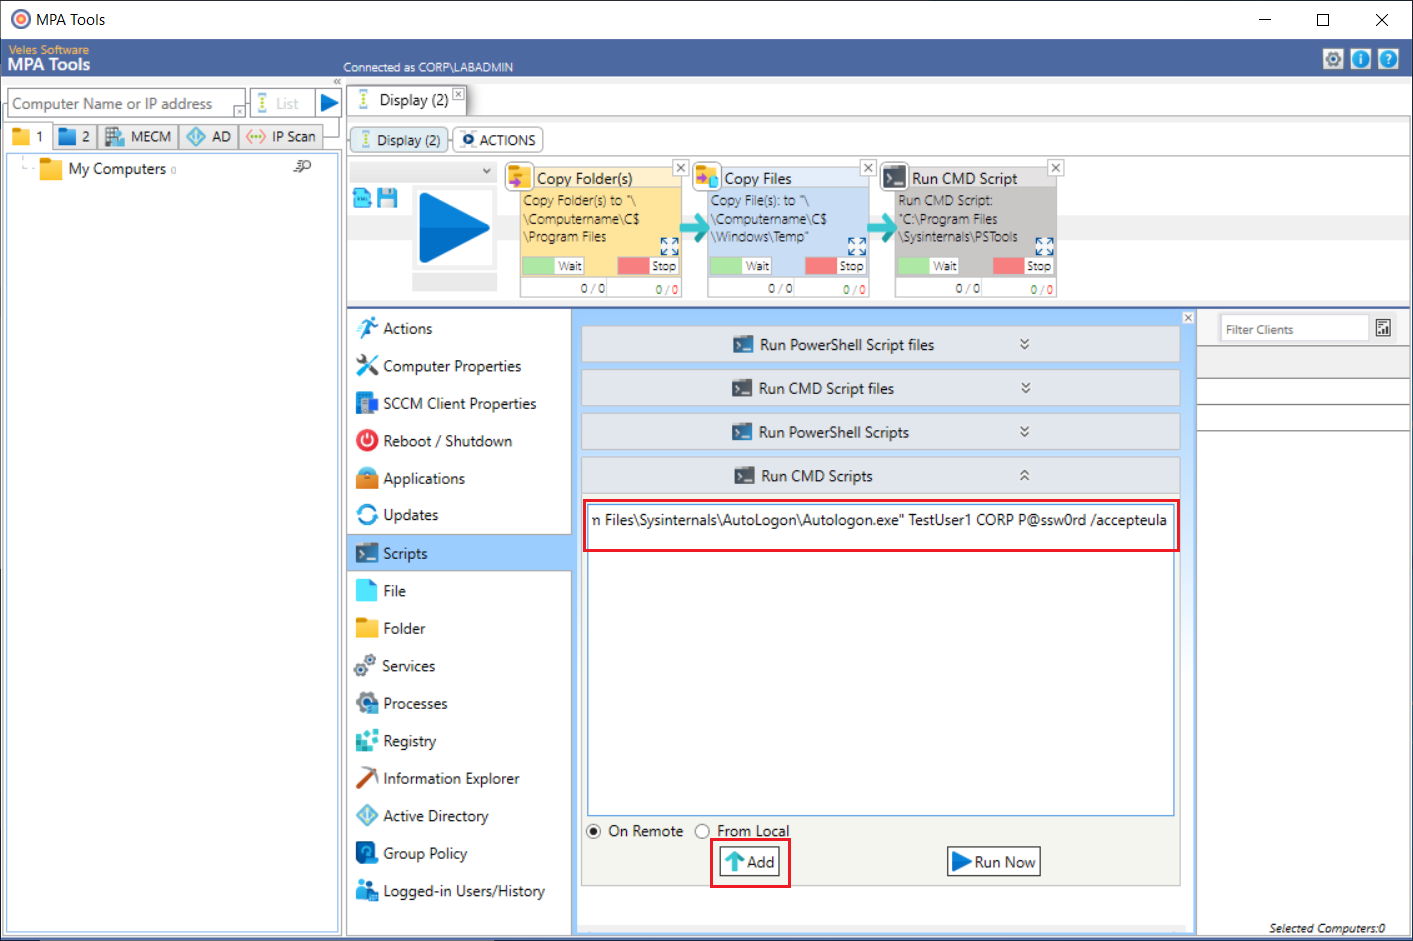Remove the Copy Folder(s) action card
The height and width of the screenshot is (941, 1413).
coord(681,168)
